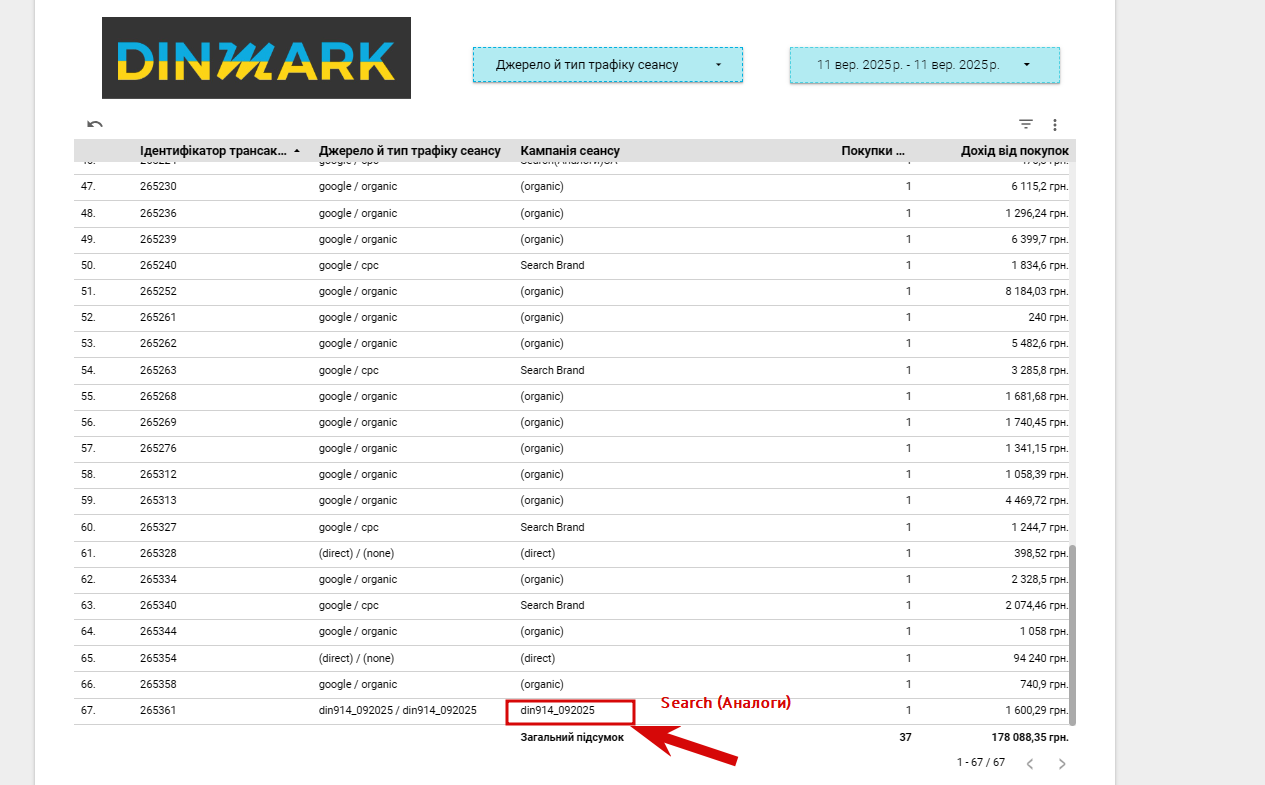1265x785 pixels.
Task: Sort by Покупки column header
Action: coord(875,151)
